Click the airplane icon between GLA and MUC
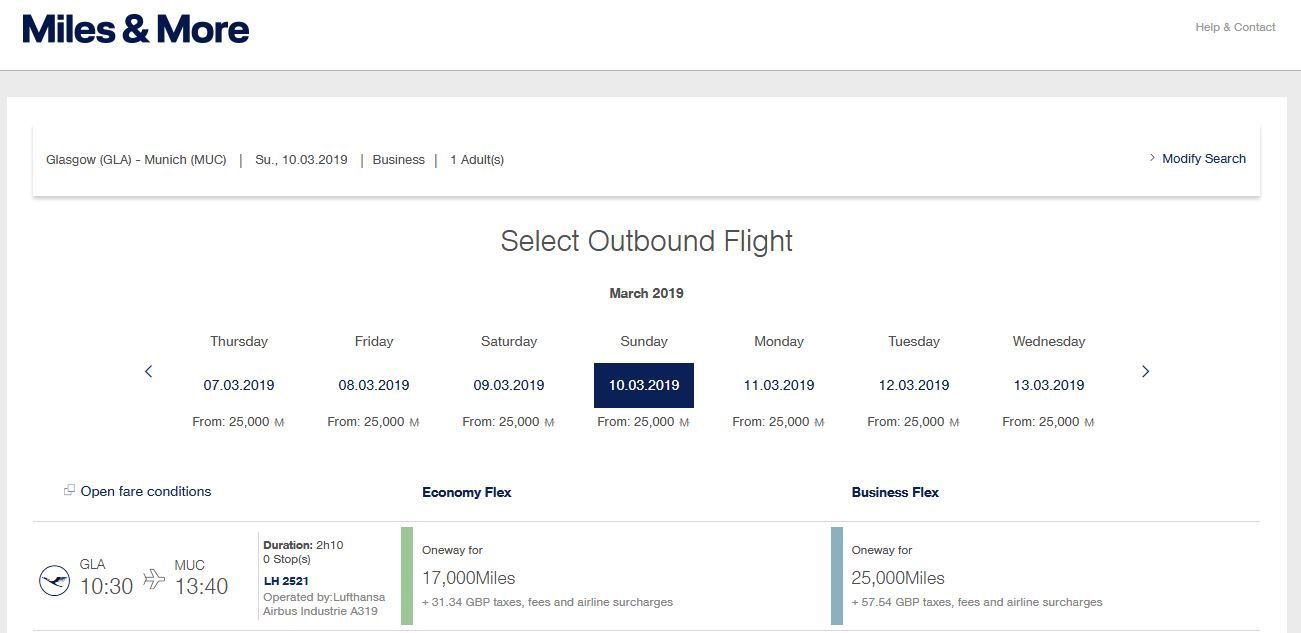Viewport: 1301px width, 633px height. point(154,579)
